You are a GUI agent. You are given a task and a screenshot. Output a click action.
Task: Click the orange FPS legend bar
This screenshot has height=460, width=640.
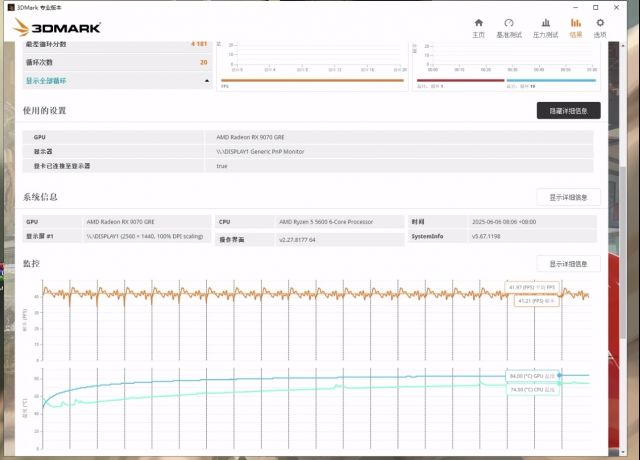tap(312, 80)
